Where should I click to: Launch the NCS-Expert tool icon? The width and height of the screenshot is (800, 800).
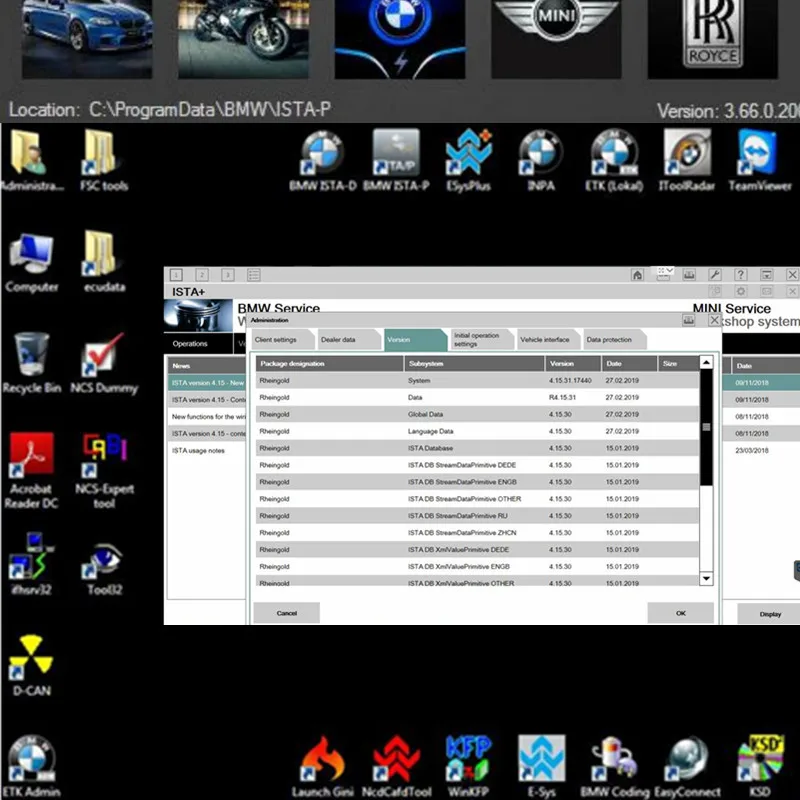104,470
